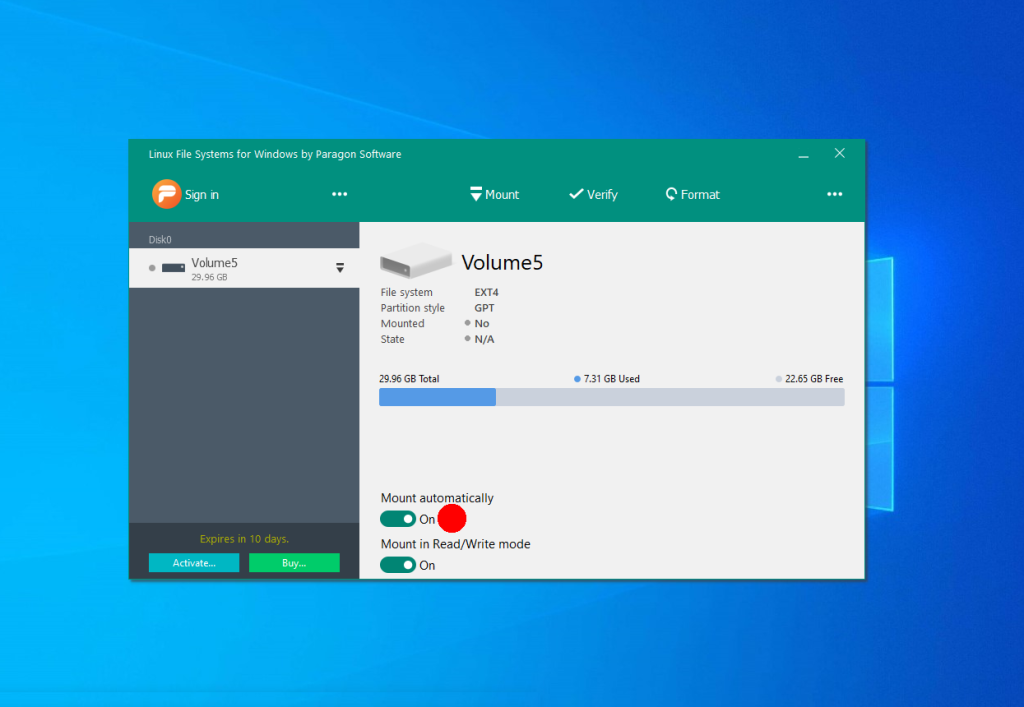
Task: Click the orange Paragon logo icon
Action: 166,194
